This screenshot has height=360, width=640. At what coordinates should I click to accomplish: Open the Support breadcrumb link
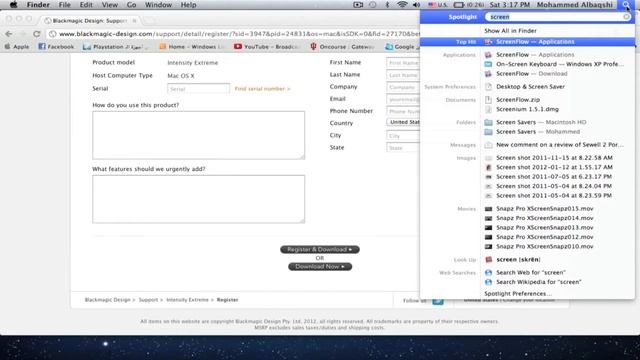pyautogui.click(x=148, y=300)
